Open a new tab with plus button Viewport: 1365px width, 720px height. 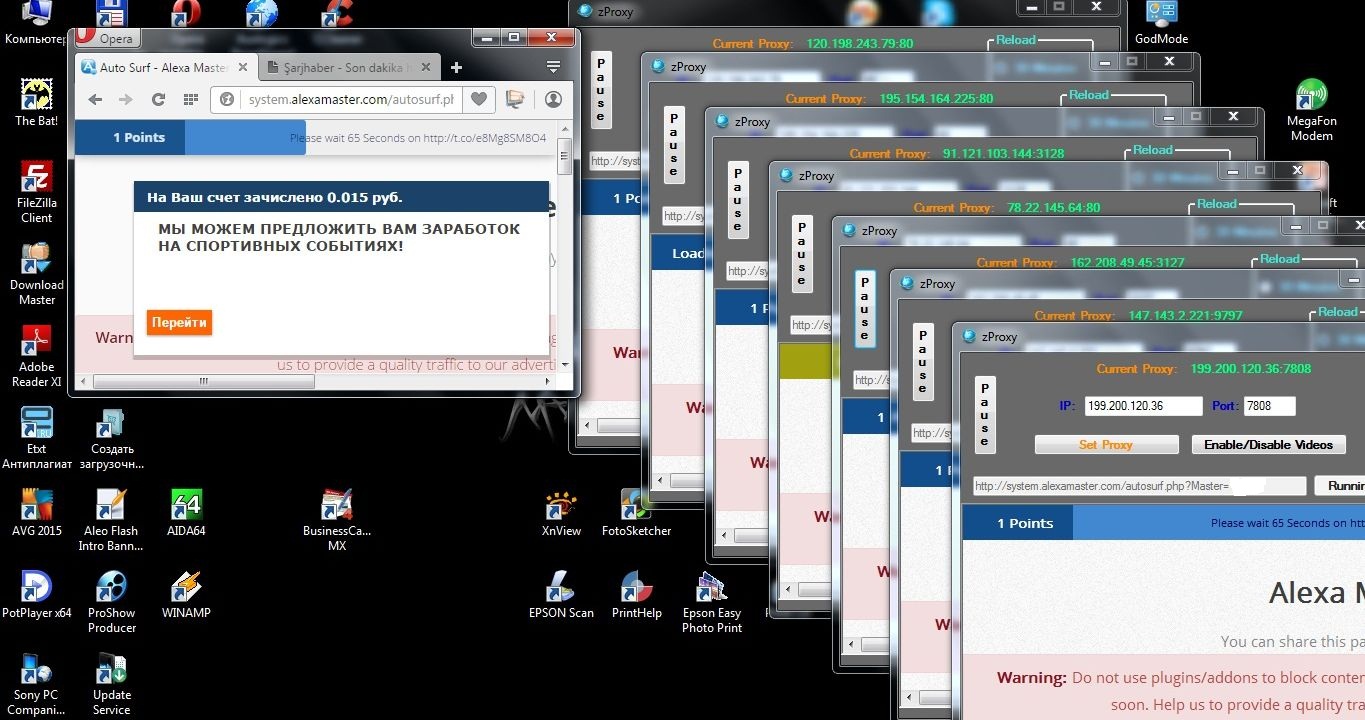(x=456, y=68)
